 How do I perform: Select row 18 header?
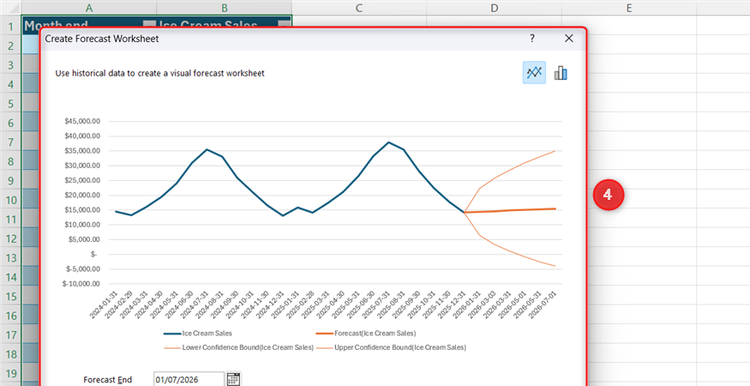coord(10,353)
